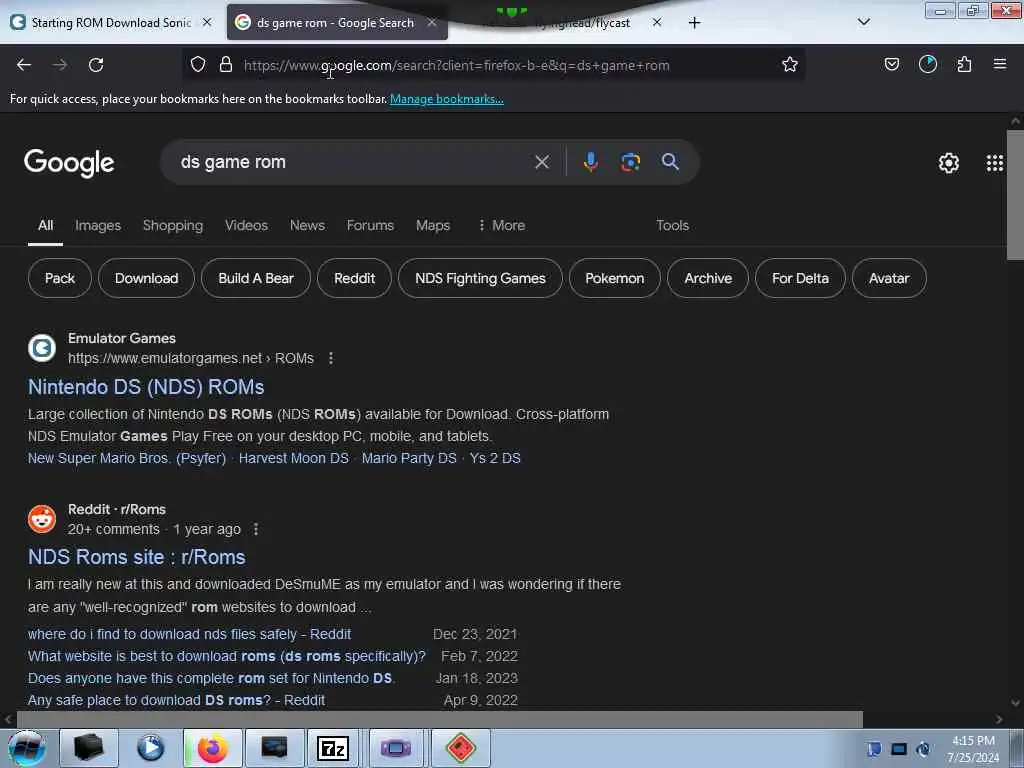Start a Google voice search
Image resolution: width=1024 pixels, height=768 pixels.
pyautogui.click(x=590, y=162)
